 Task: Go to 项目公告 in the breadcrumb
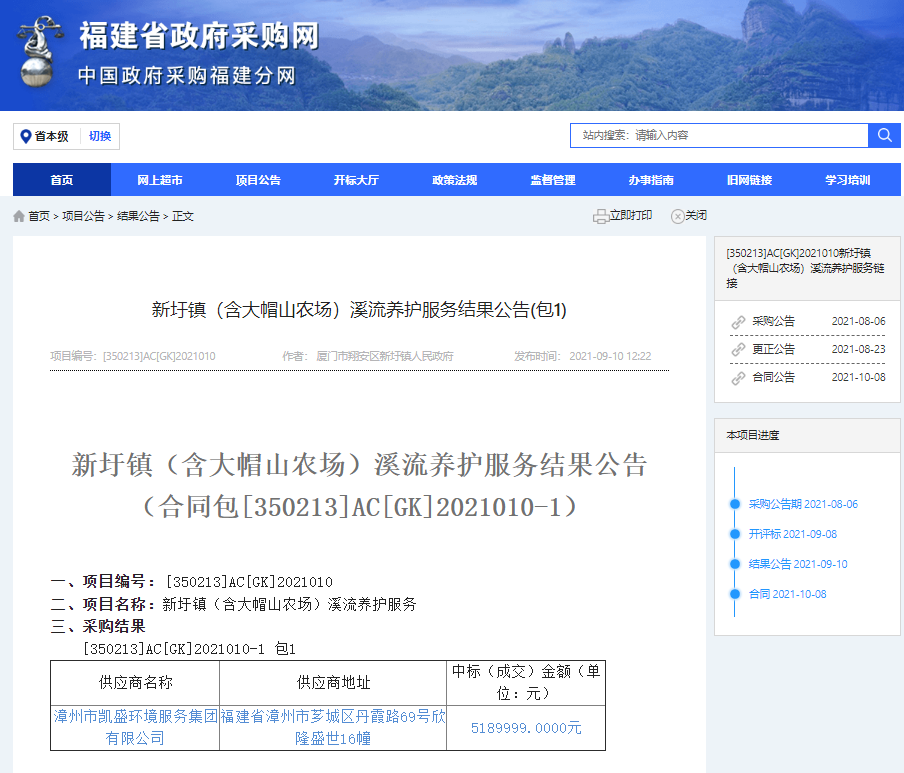[84, 216]
